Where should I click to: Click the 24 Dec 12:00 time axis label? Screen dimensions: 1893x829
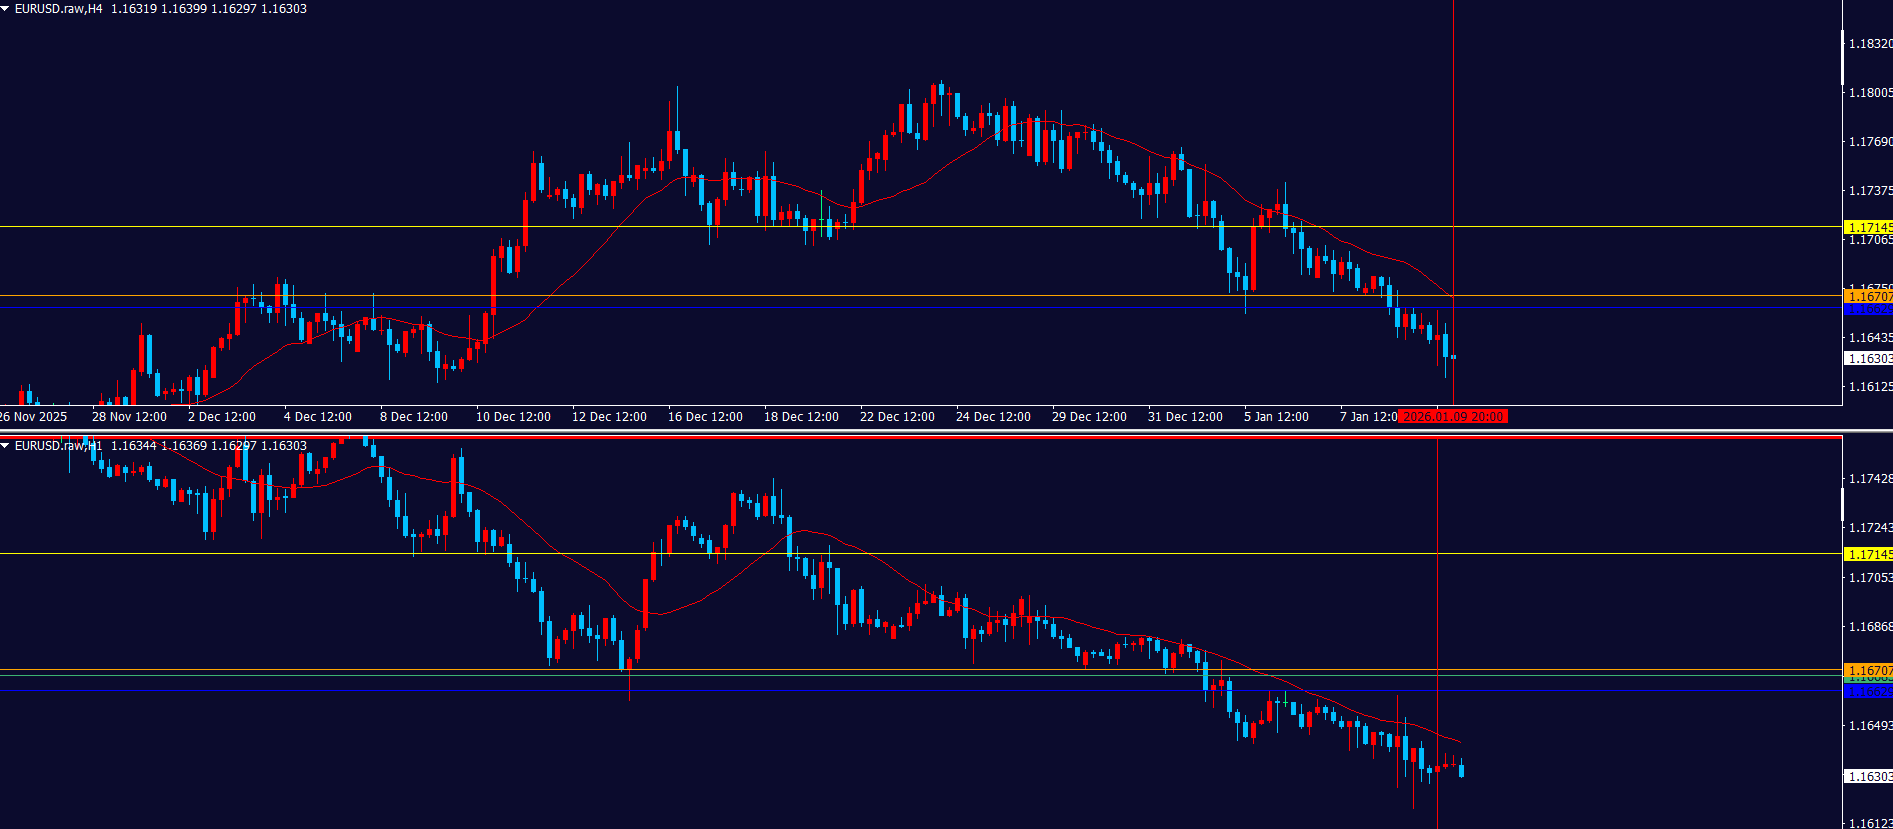coord(993,417)
